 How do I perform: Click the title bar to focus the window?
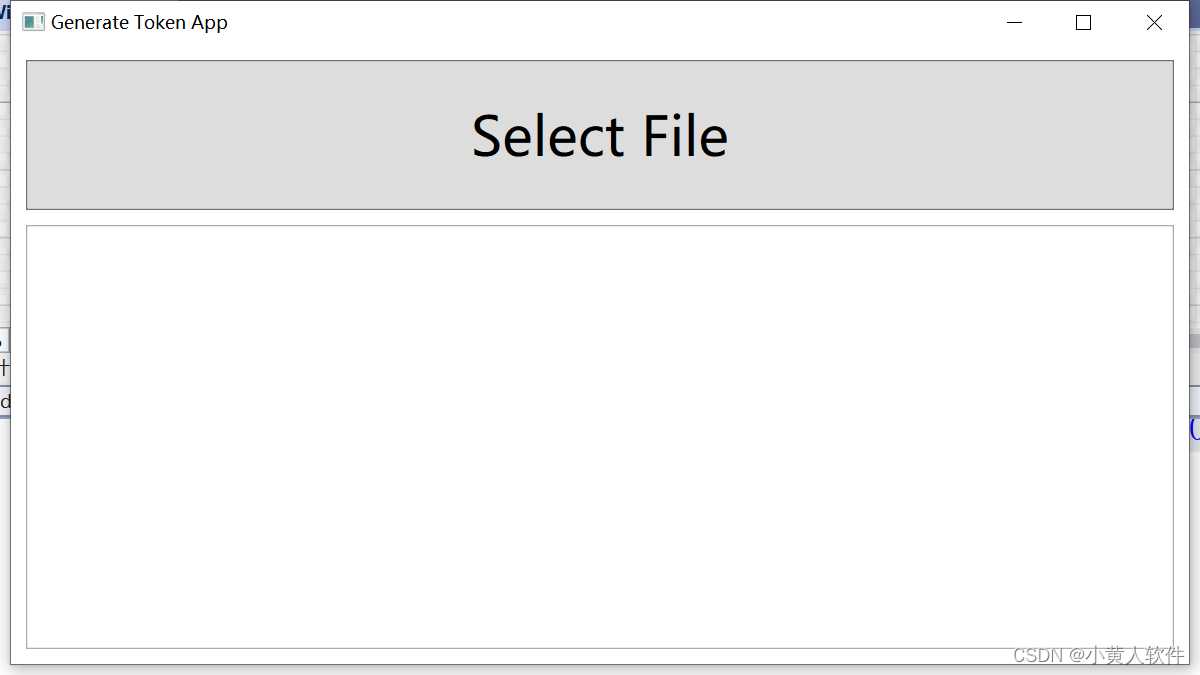(600, 21)
